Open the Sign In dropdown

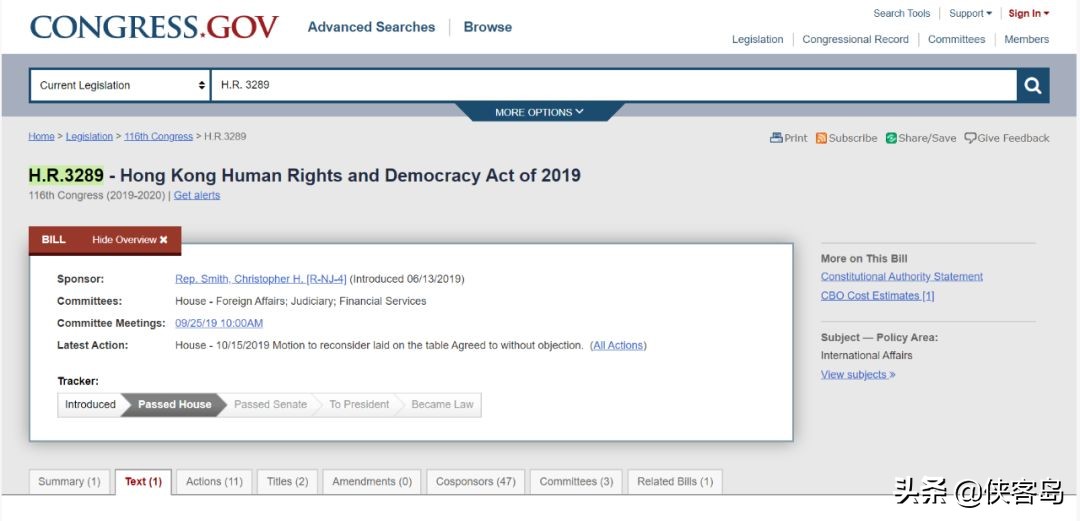1028,14
